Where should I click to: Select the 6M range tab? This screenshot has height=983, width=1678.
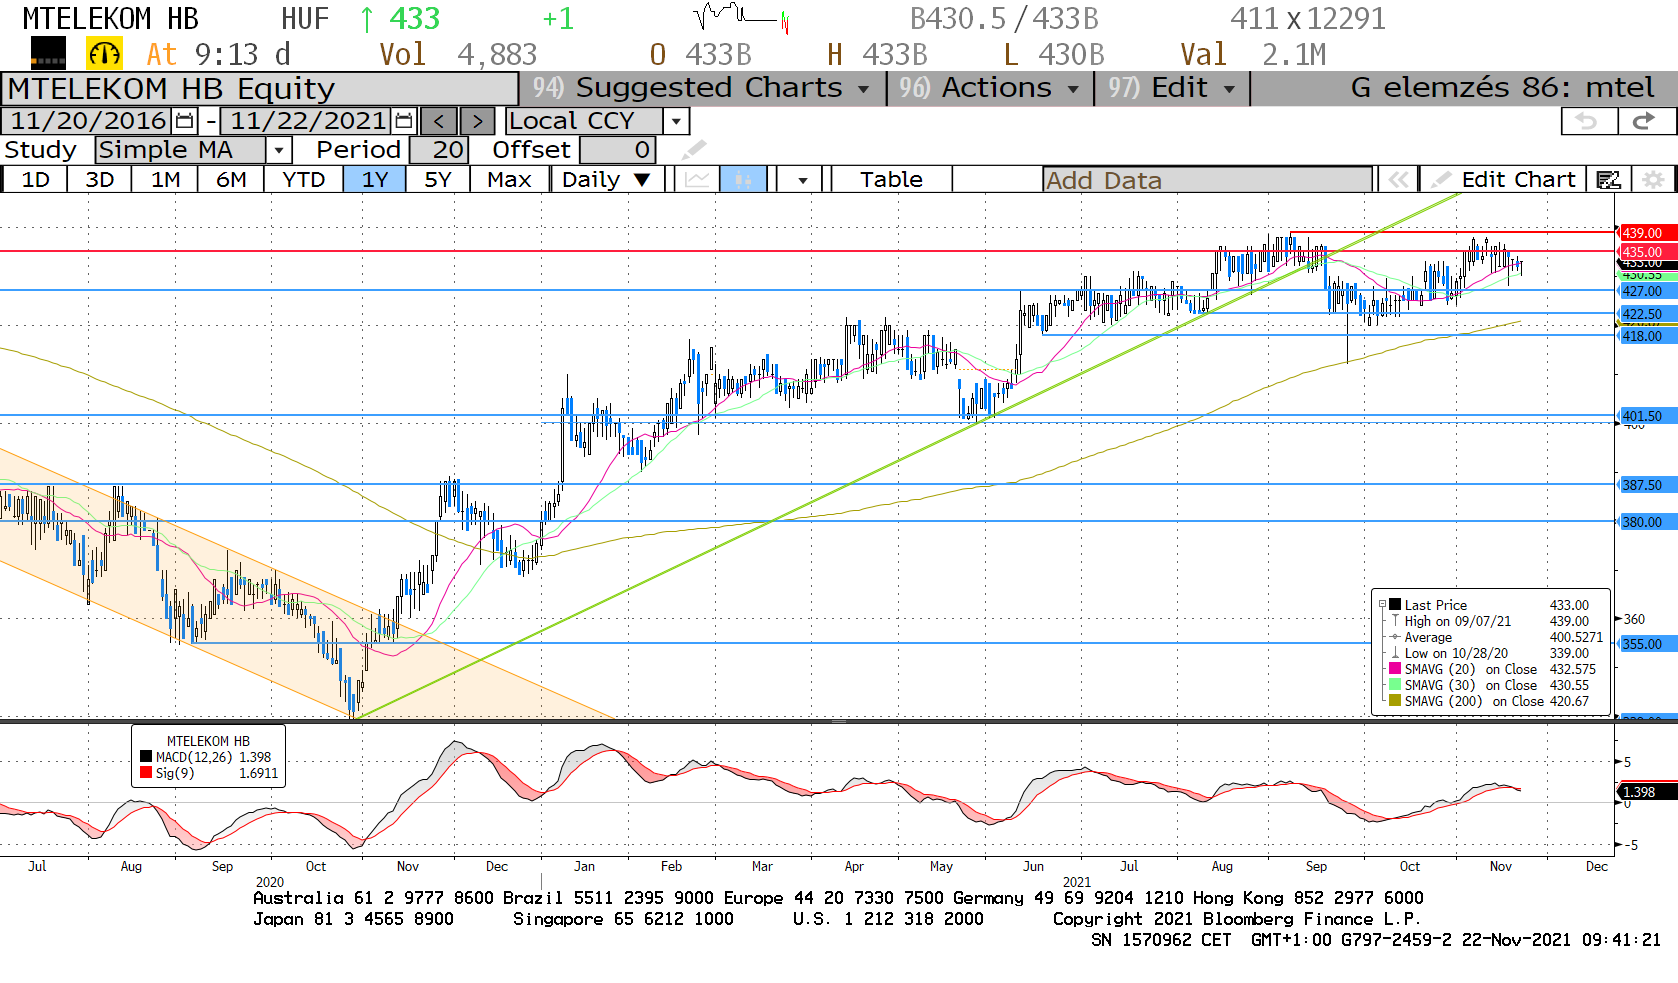click(x=231, y=180)
